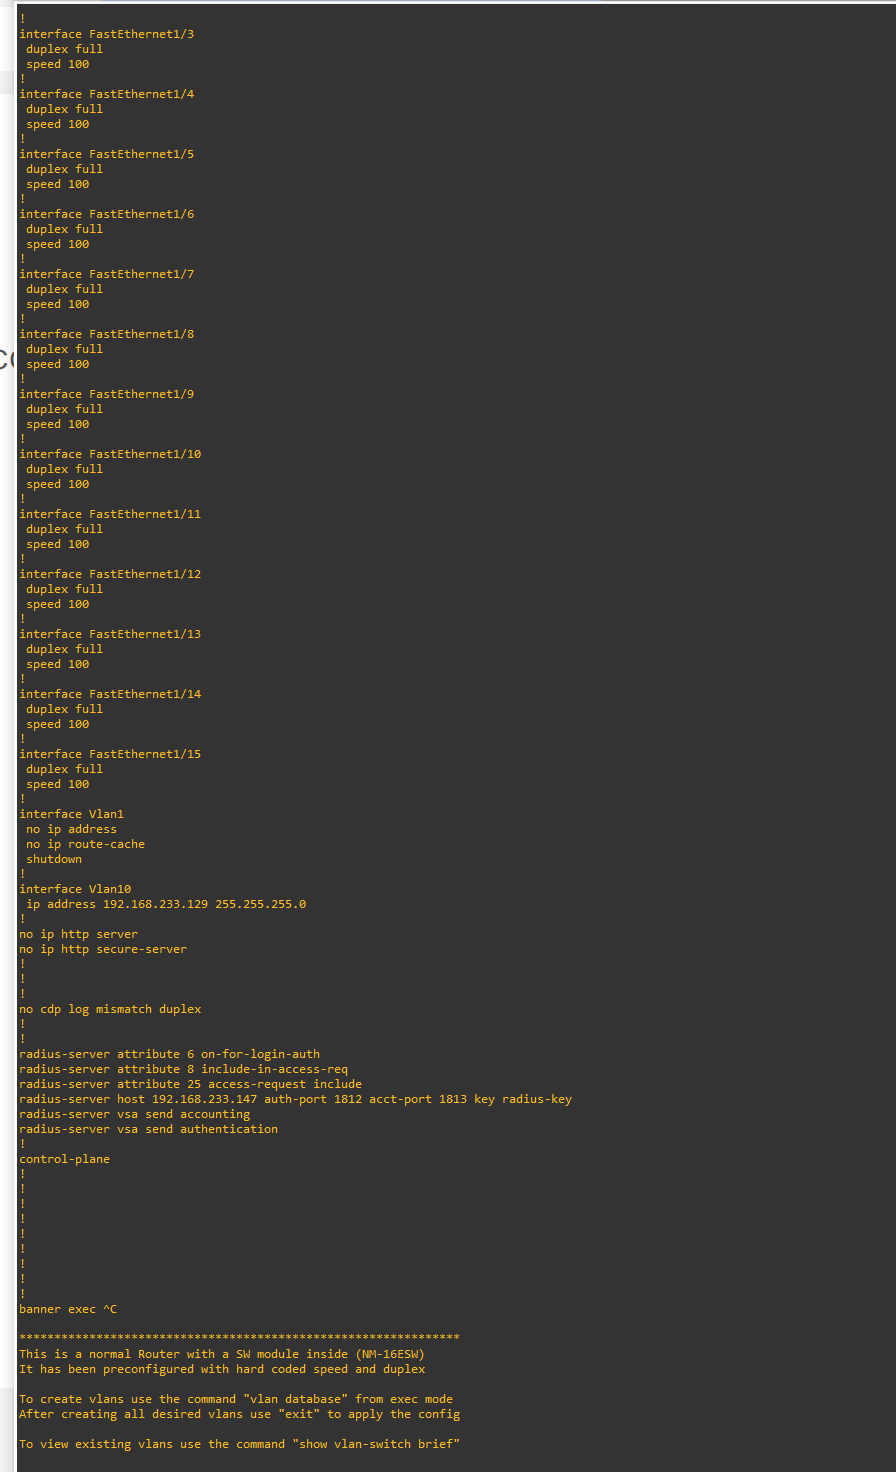Click 'no cdp log mismatch duplex' line

coord(110,1009)
